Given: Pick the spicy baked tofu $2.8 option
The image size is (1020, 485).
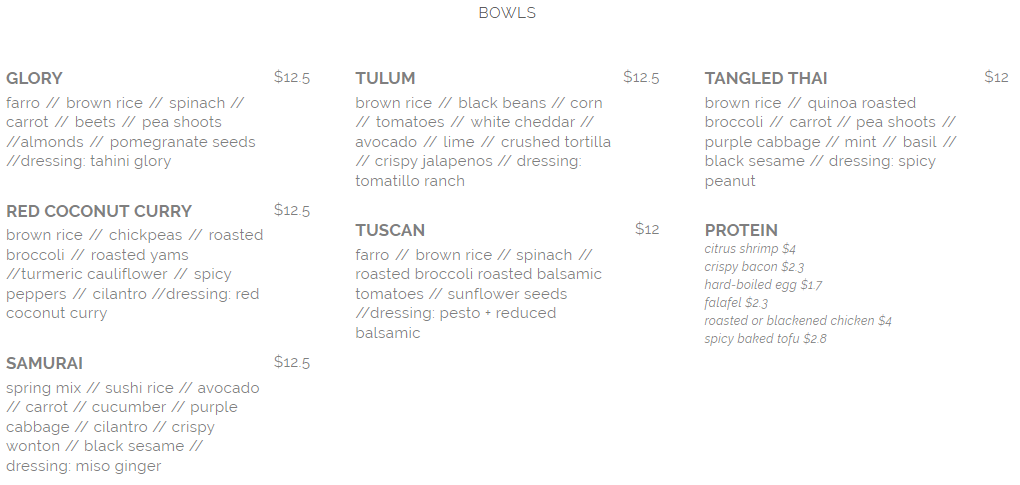Looking at the screenshot, I should (x=766, y=339).
